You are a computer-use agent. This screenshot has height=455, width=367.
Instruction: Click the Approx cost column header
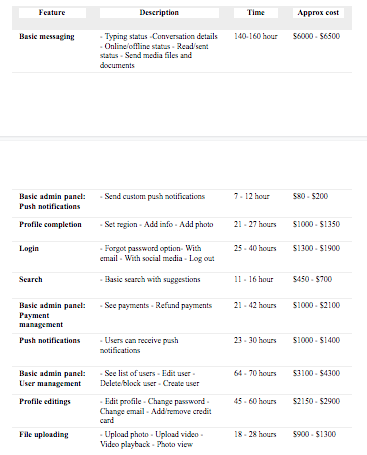coord(318,13)
